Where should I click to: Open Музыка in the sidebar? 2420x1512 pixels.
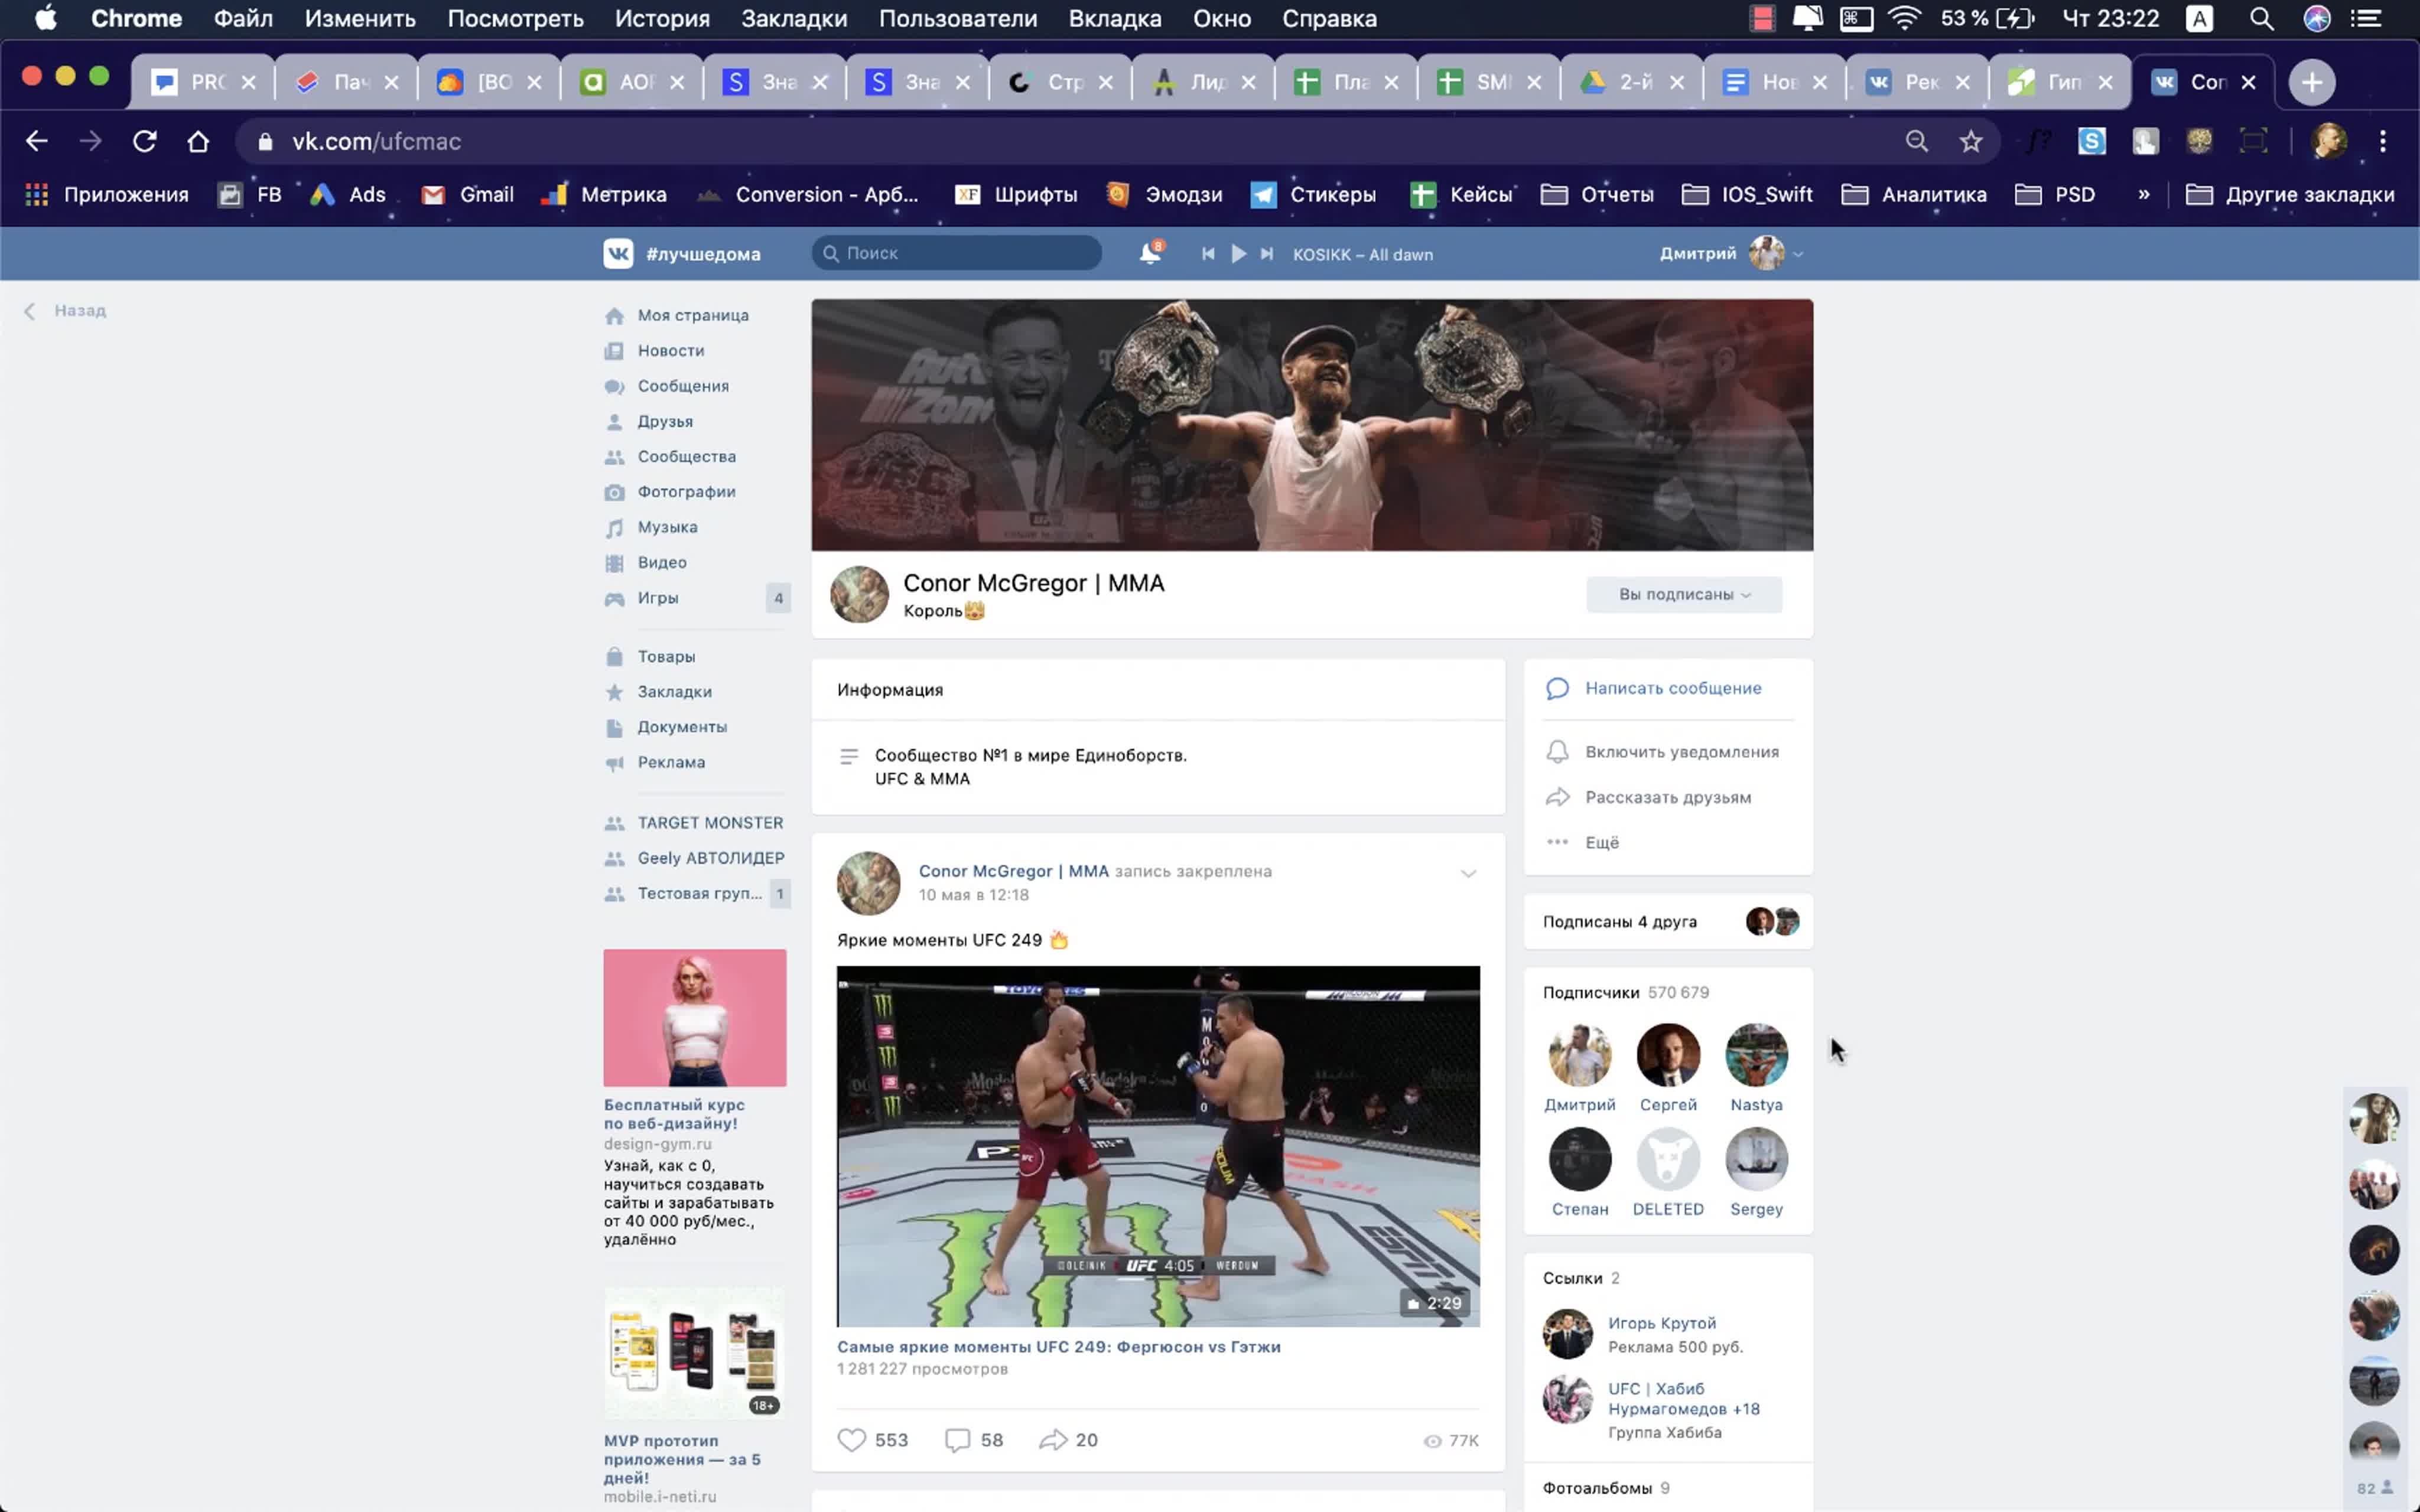tap(667, 527)
